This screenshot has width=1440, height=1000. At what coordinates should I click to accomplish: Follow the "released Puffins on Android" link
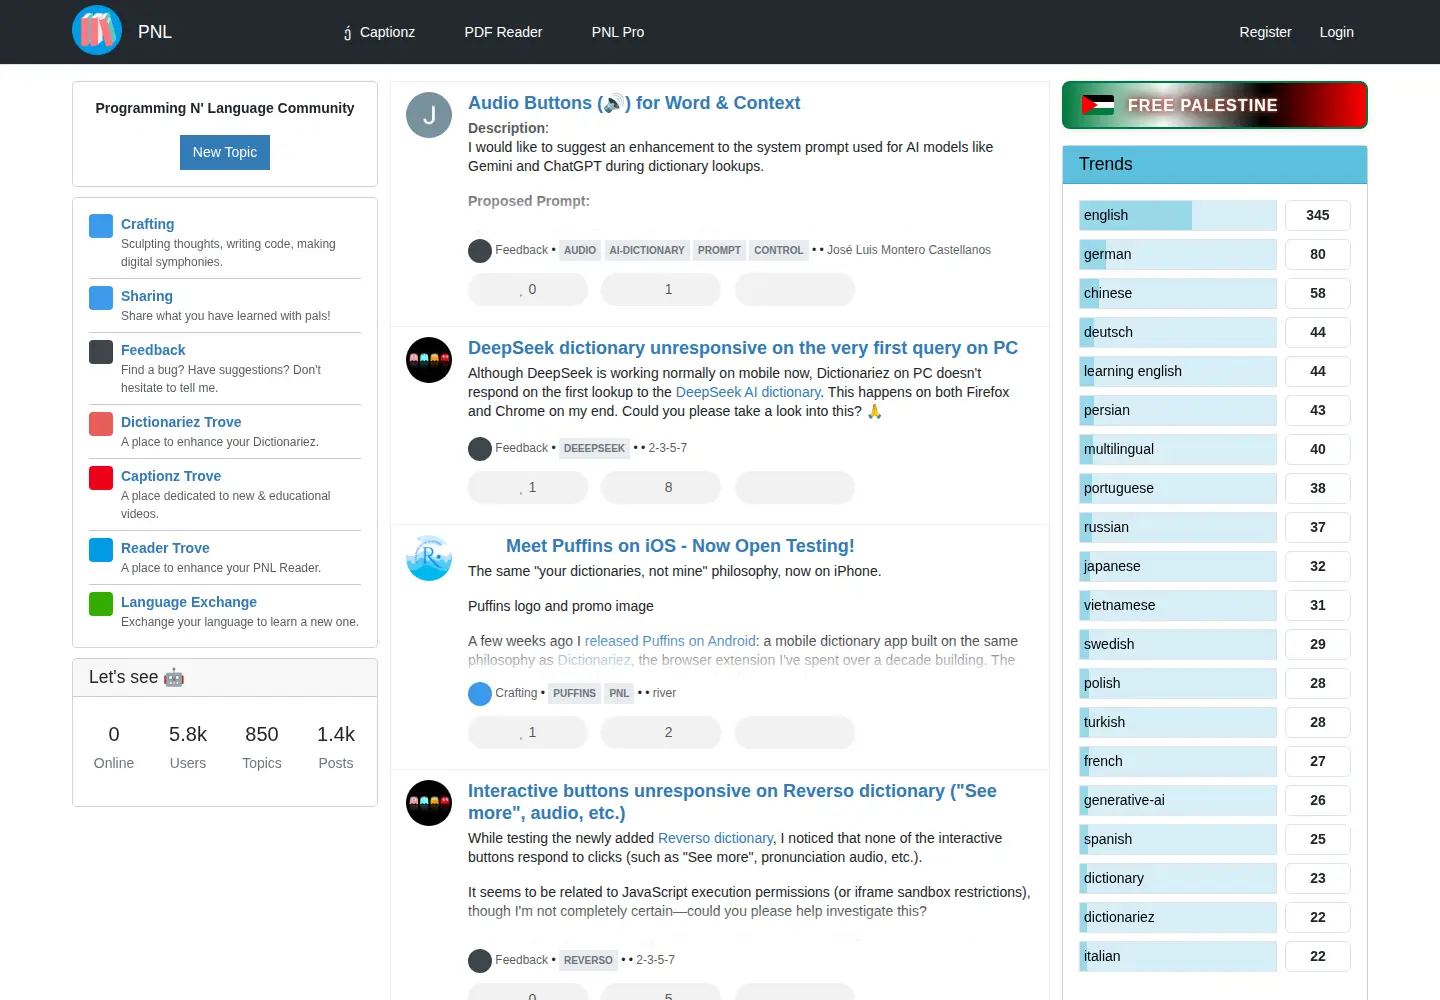[670, 641]
